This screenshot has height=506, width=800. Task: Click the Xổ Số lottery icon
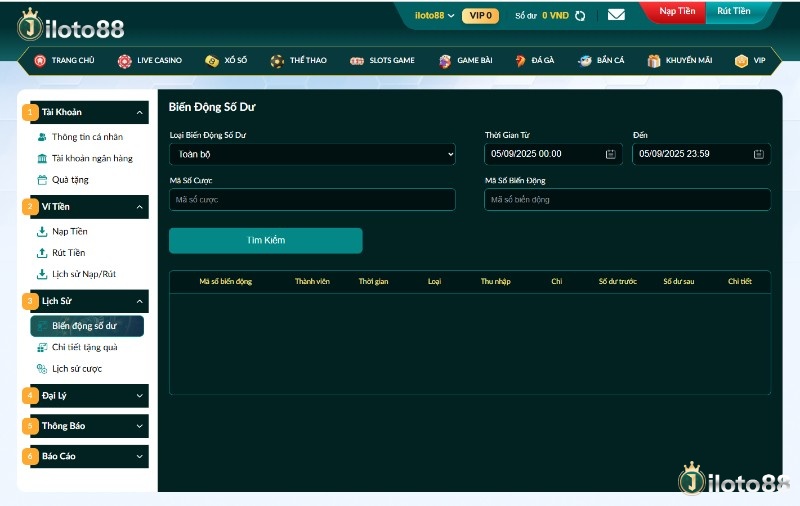[x=212, y=61]
